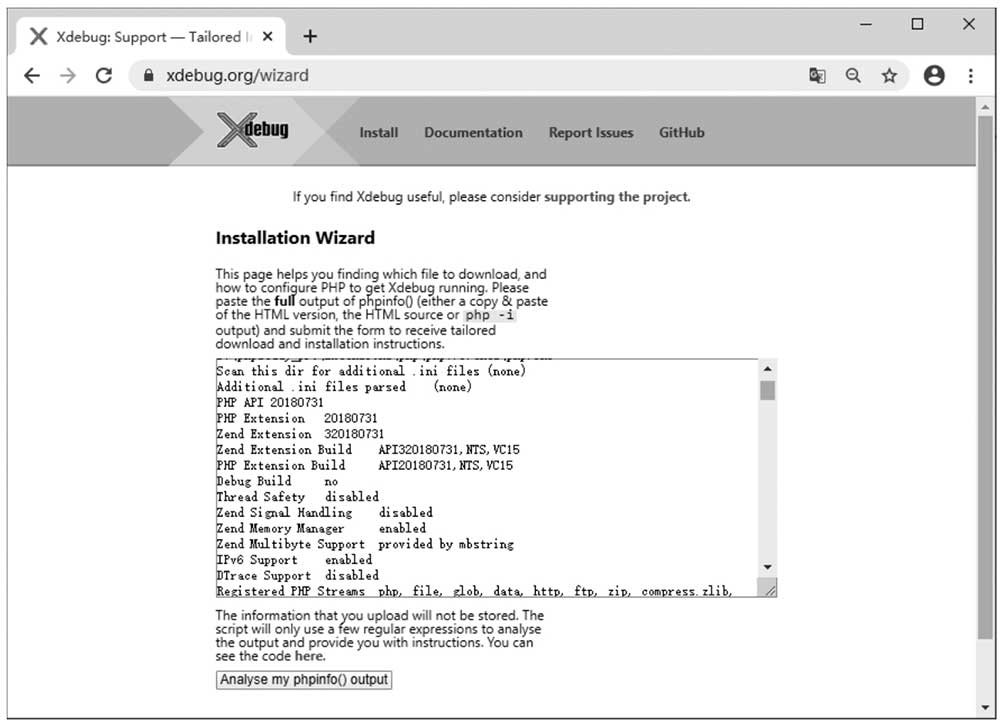Click the 'DTrace Support disabled' line
This screenshot has height=722, width=1000.
click(298, 575)
